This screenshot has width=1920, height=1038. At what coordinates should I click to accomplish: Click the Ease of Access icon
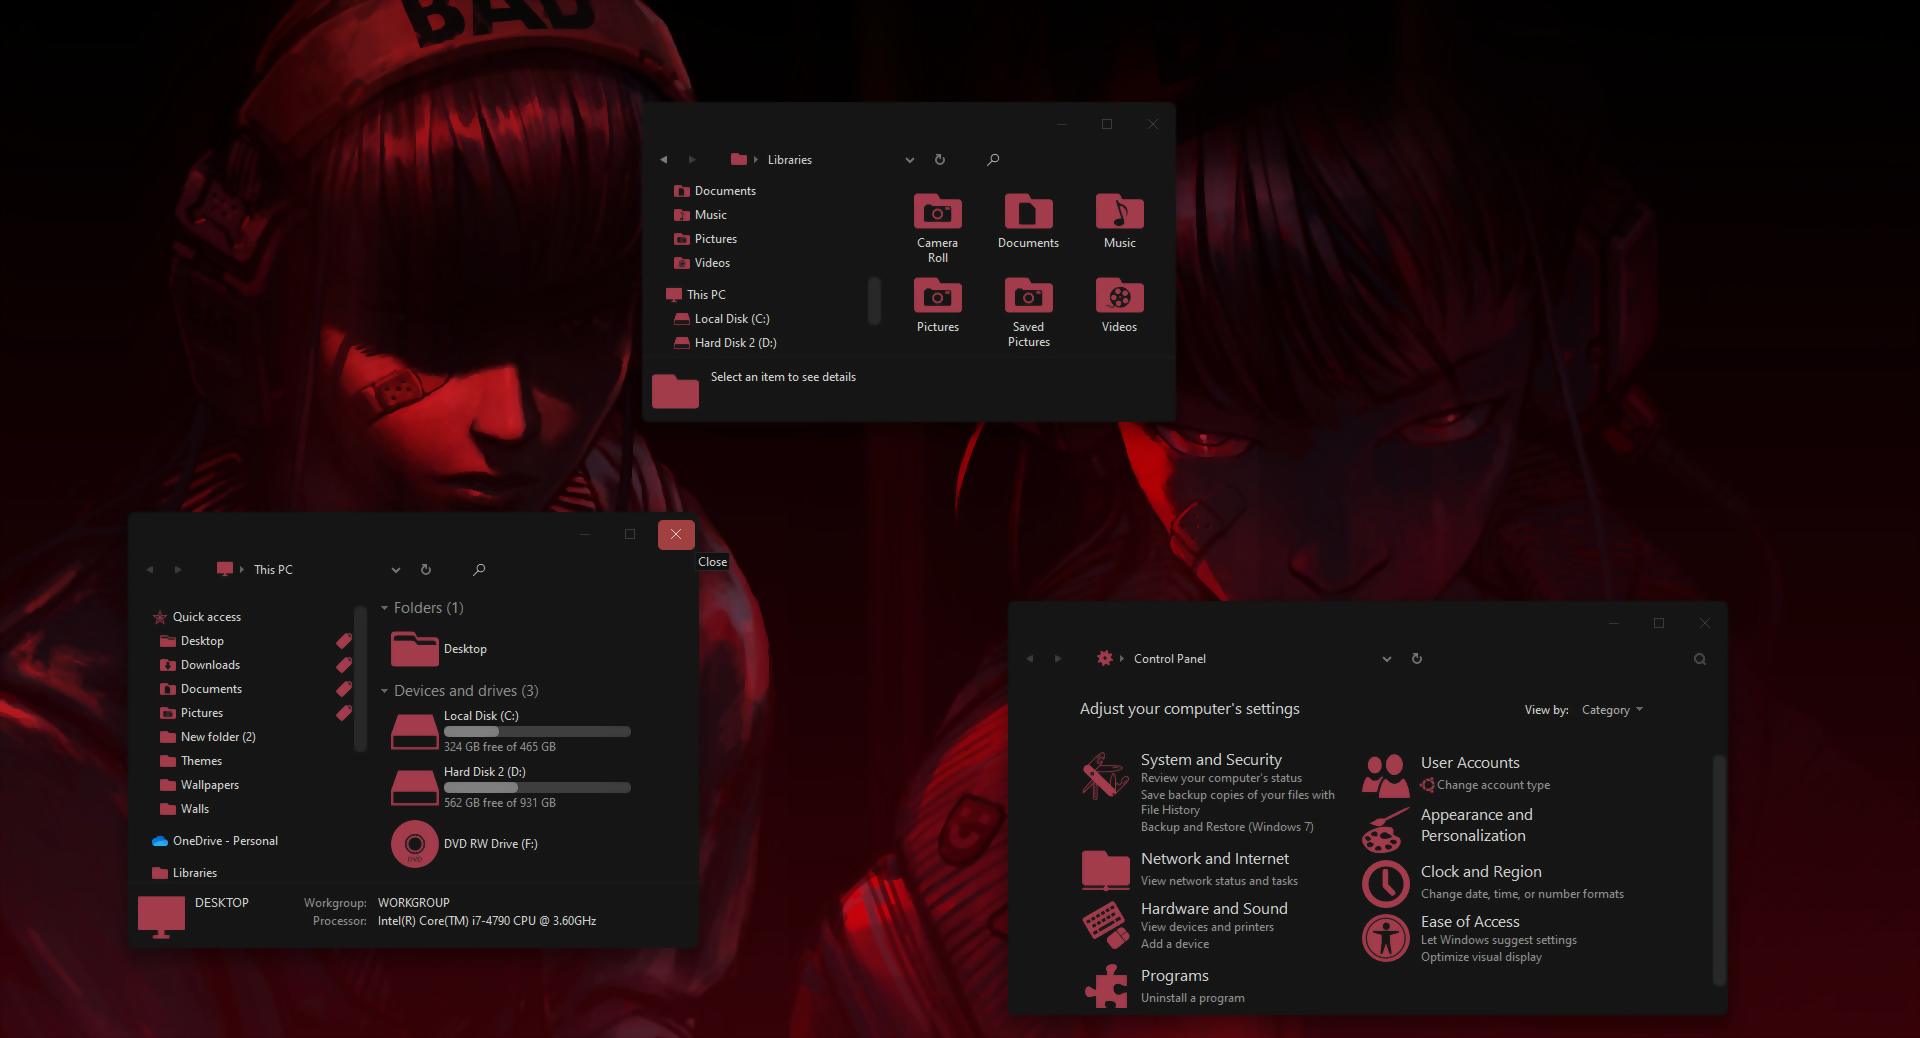pyautogui.click(x=1385, y=938)
